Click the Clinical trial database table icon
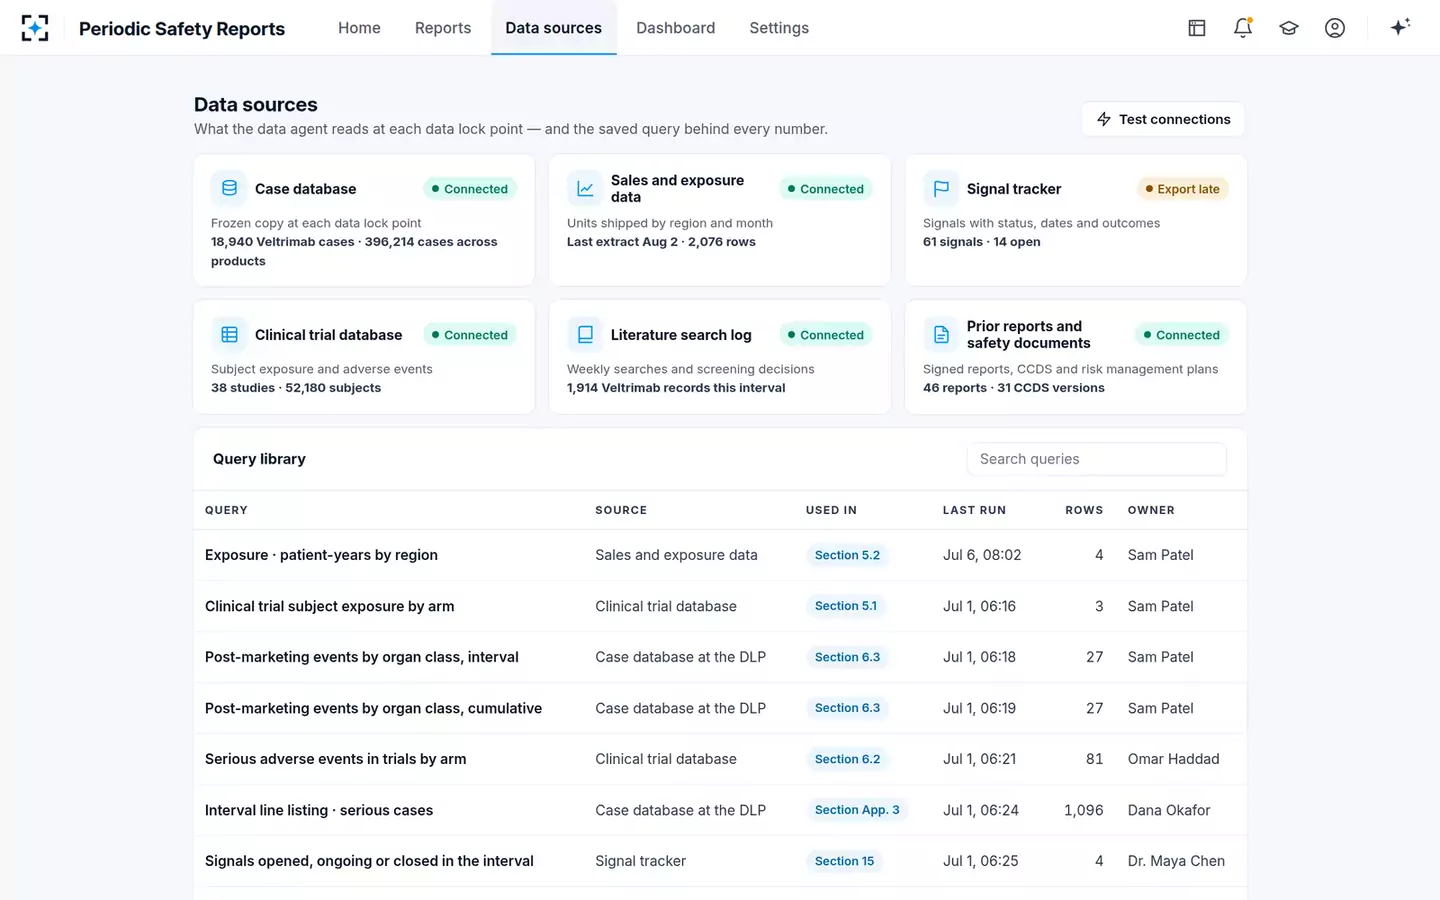Viewport: 1440px width, 900px height. click(229, 334)
